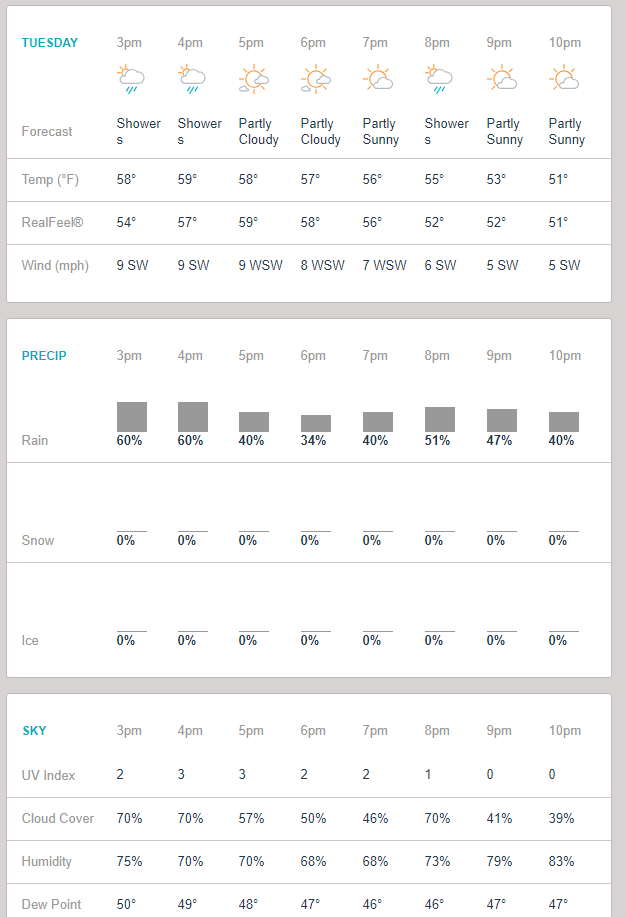The height and width of the screenshot is (917, 626).
Task: Click the 8pm showers weather icon
Action: (x=439, y=79)
